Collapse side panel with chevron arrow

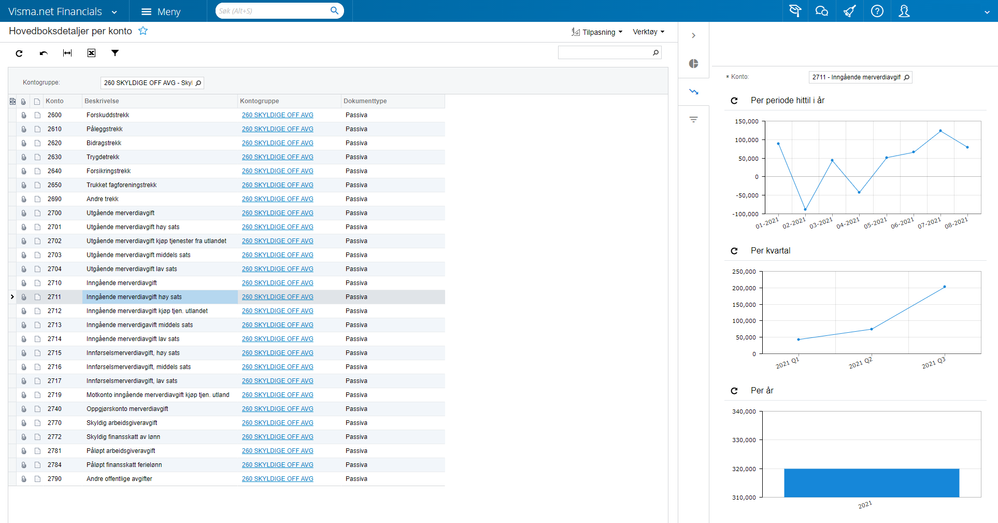694,36
